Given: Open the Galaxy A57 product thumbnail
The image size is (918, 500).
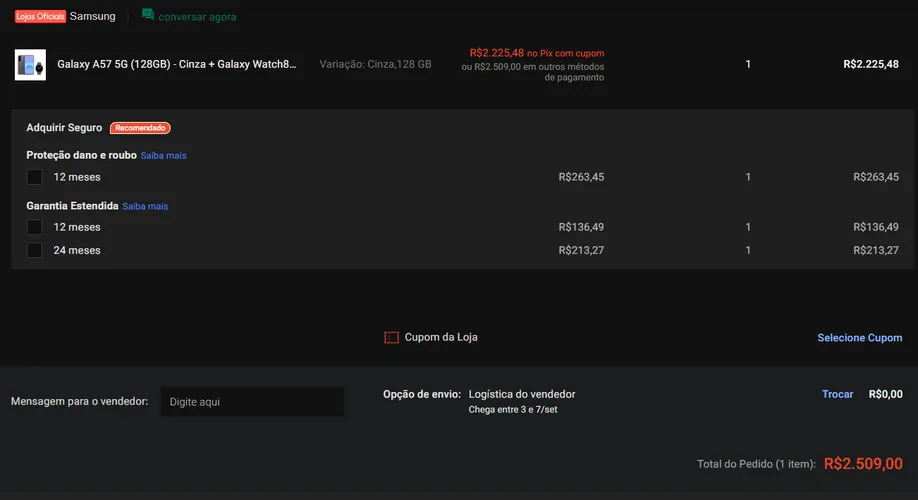Looking at the screenshot, I should pyautogui.click(x=30, y=64).
